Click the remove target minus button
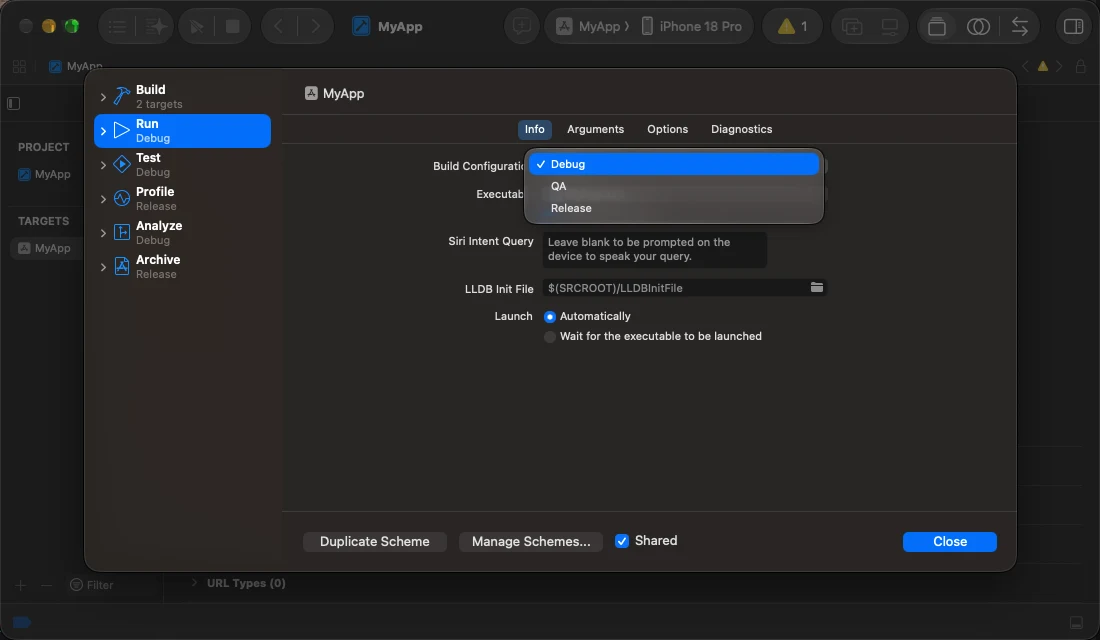The image size is (1100, 640). point(46,585)
